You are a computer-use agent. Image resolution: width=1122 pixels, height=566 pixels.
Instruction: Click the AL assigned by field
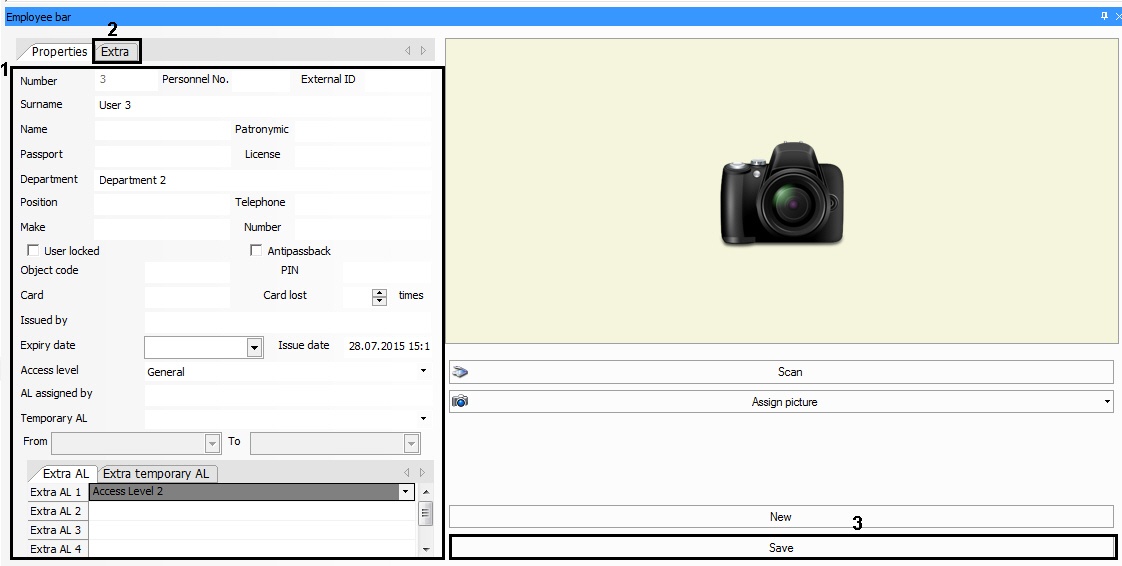[288, 394]
